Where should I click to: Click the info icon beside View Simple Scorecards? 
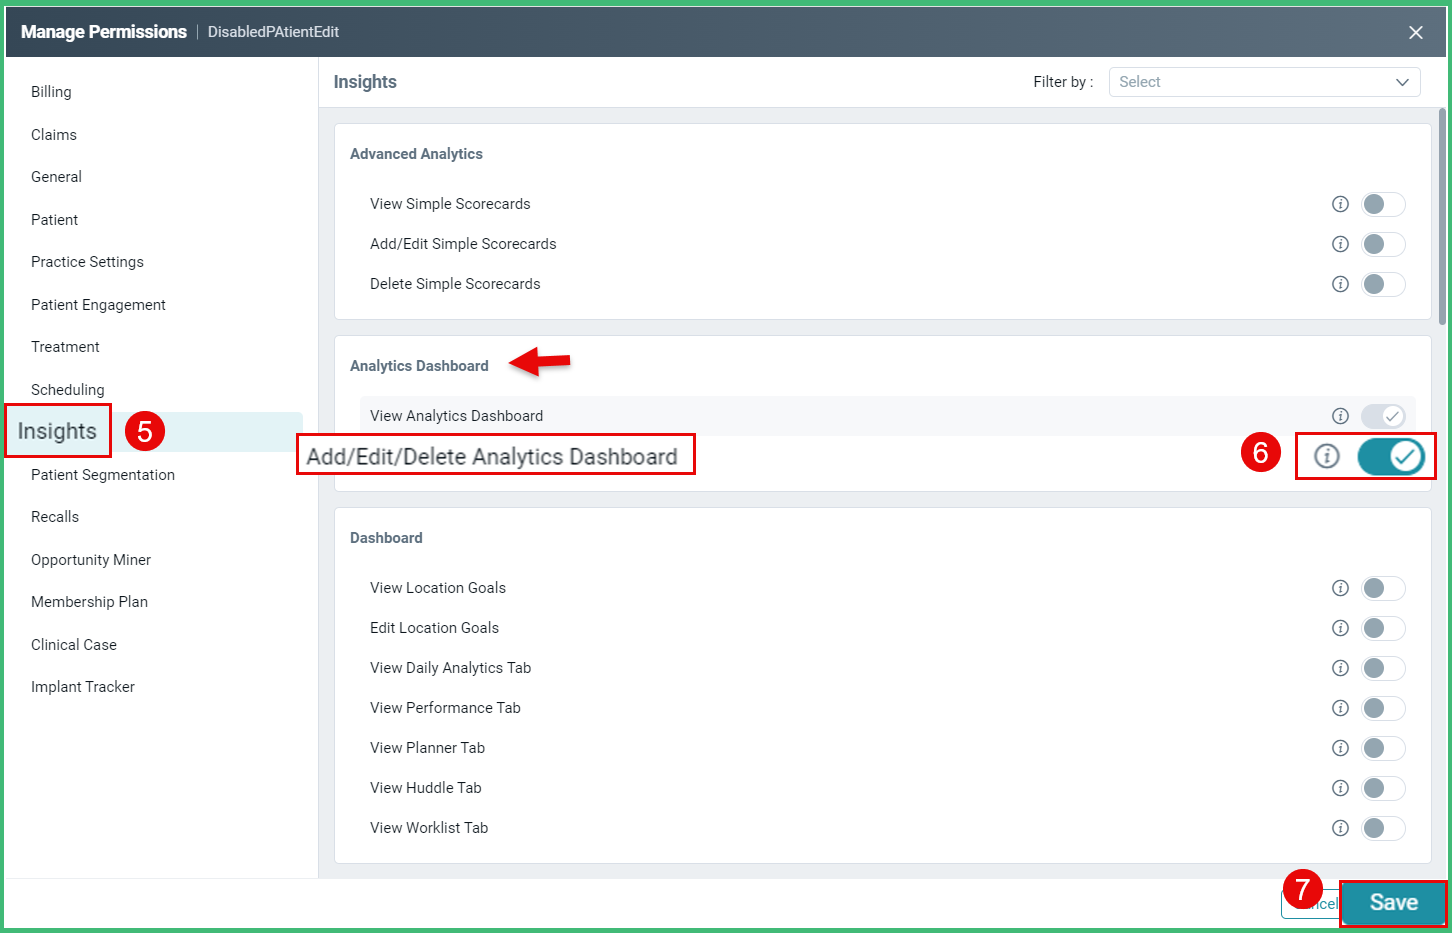coord(1340,204)
